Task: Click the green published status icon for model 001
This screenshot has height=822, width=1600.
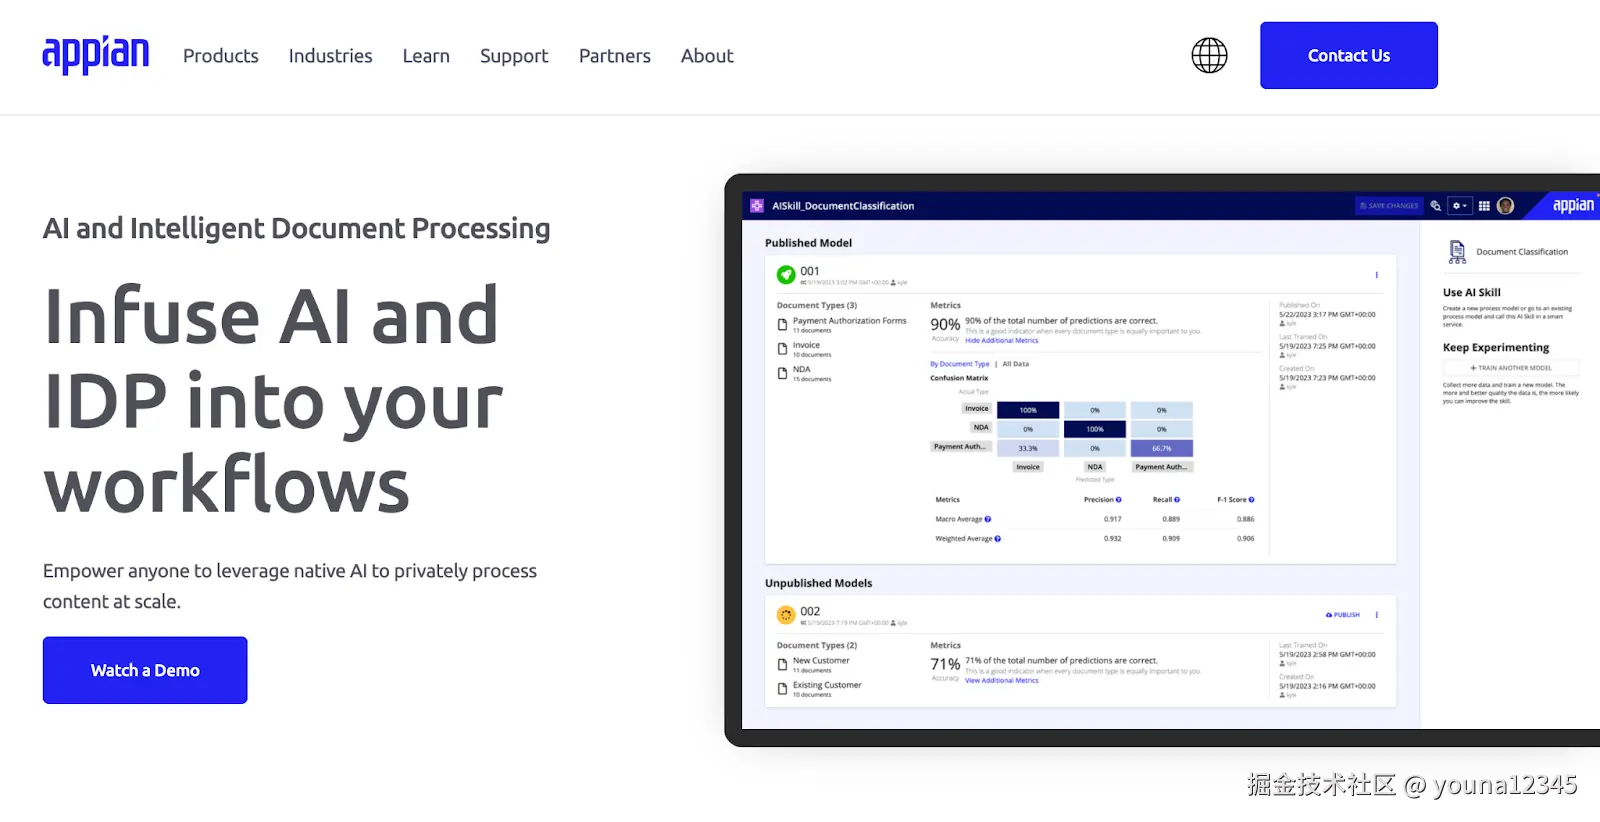Action: tap(786, 274)
